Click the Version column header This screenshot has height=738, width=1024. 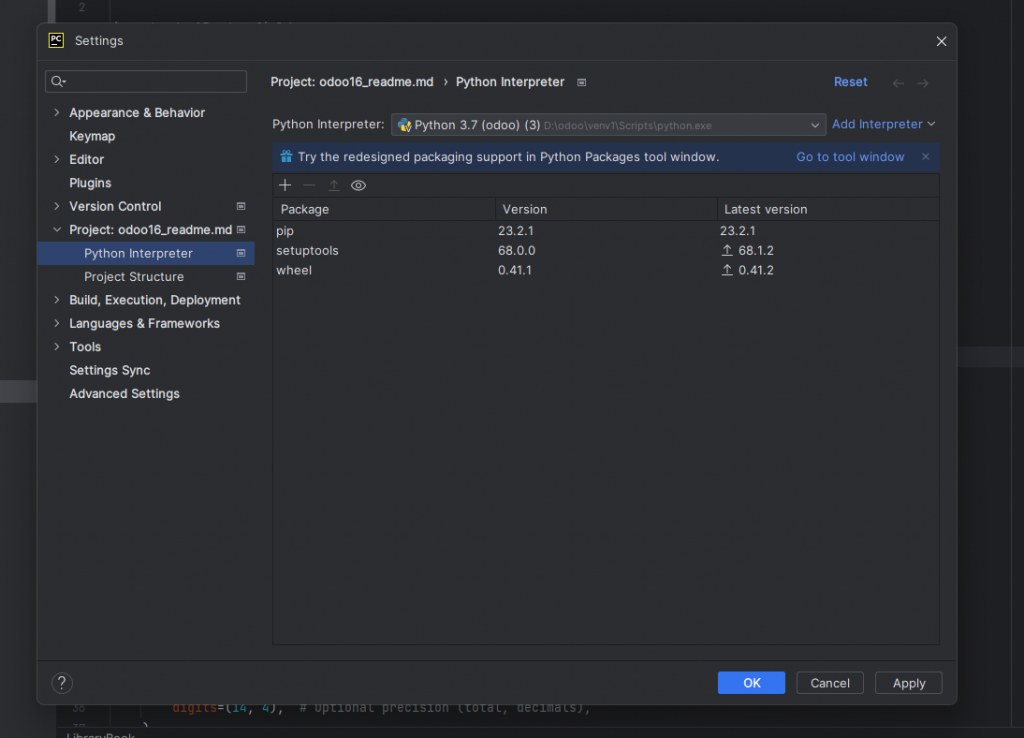(x=606, y=210)
